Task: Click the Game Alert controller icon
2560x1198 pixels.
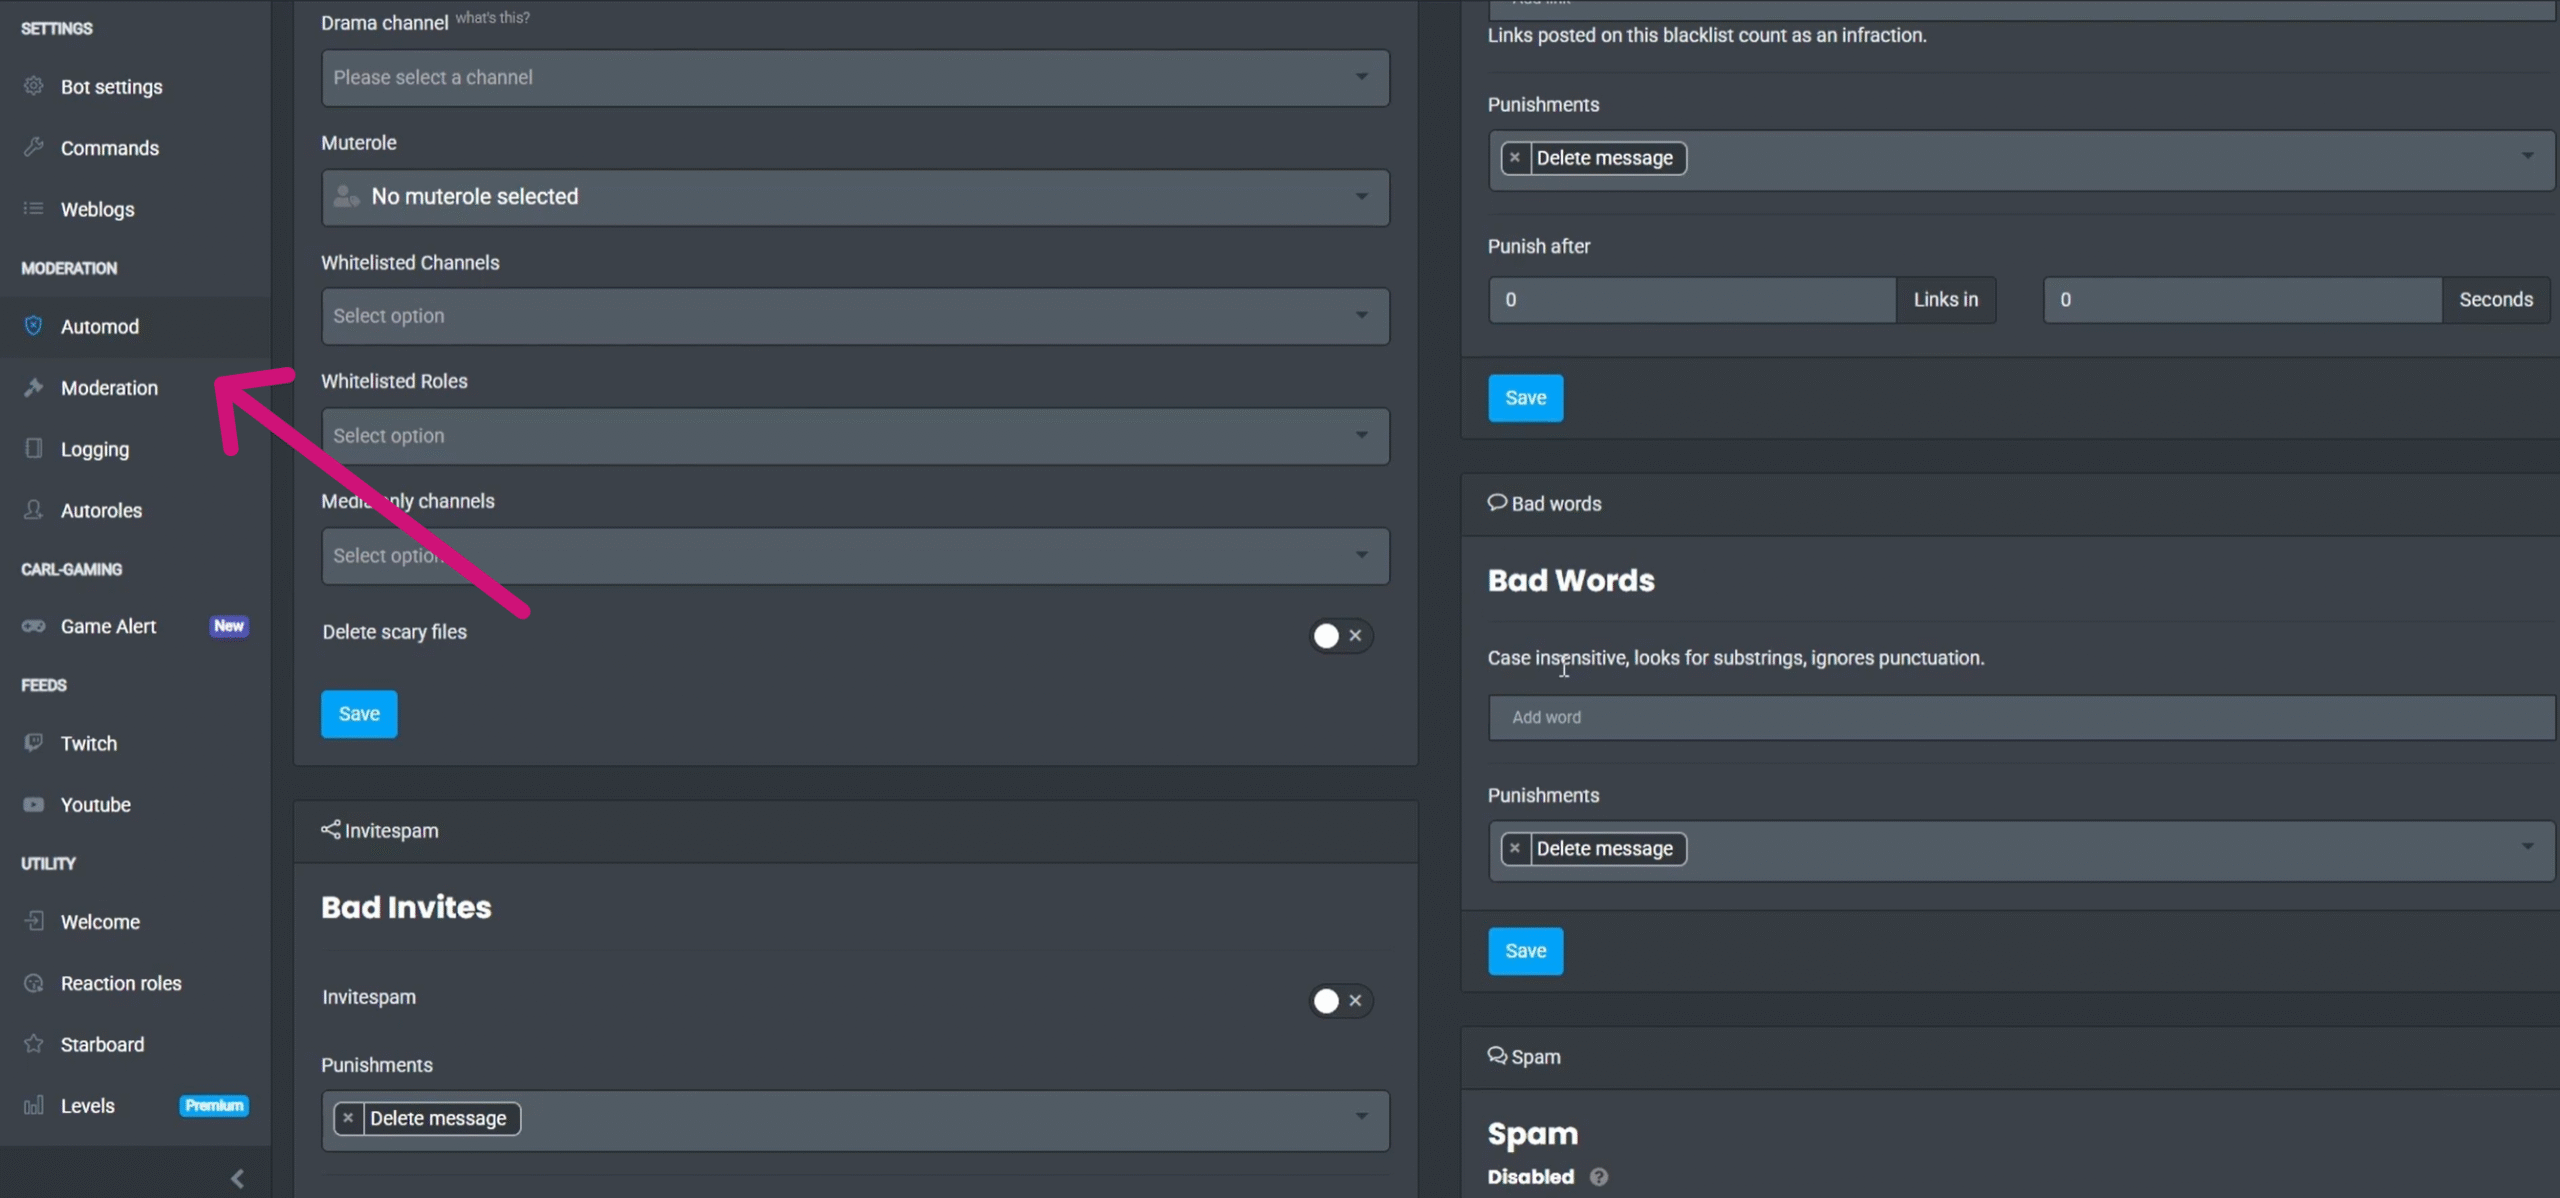Action: tap(33, 626)
